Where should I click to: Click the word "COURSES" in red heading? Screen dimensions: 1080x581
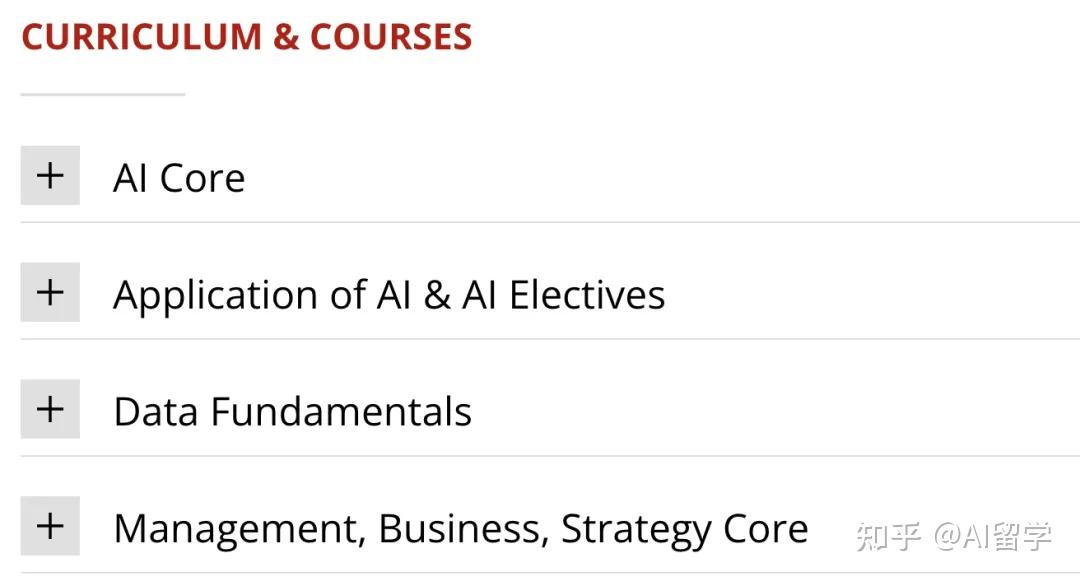(391, 37)
